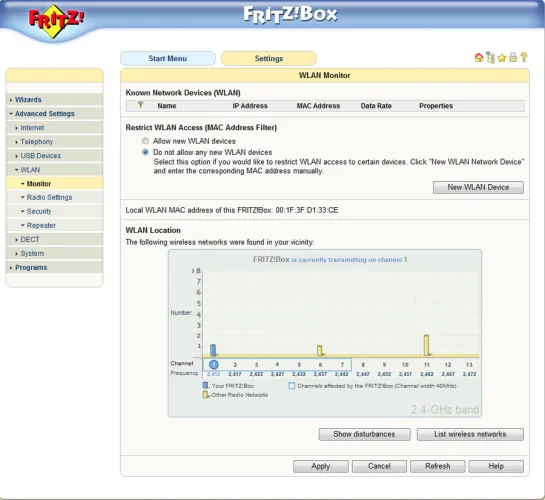Click the MAC Address column header
545x500 pixels.
tap(318, 106)
